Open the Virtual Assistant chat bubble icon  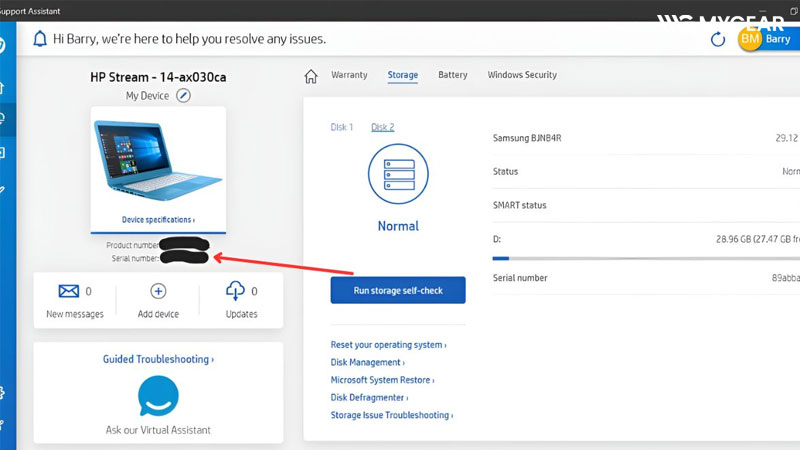tap(158, 397)
